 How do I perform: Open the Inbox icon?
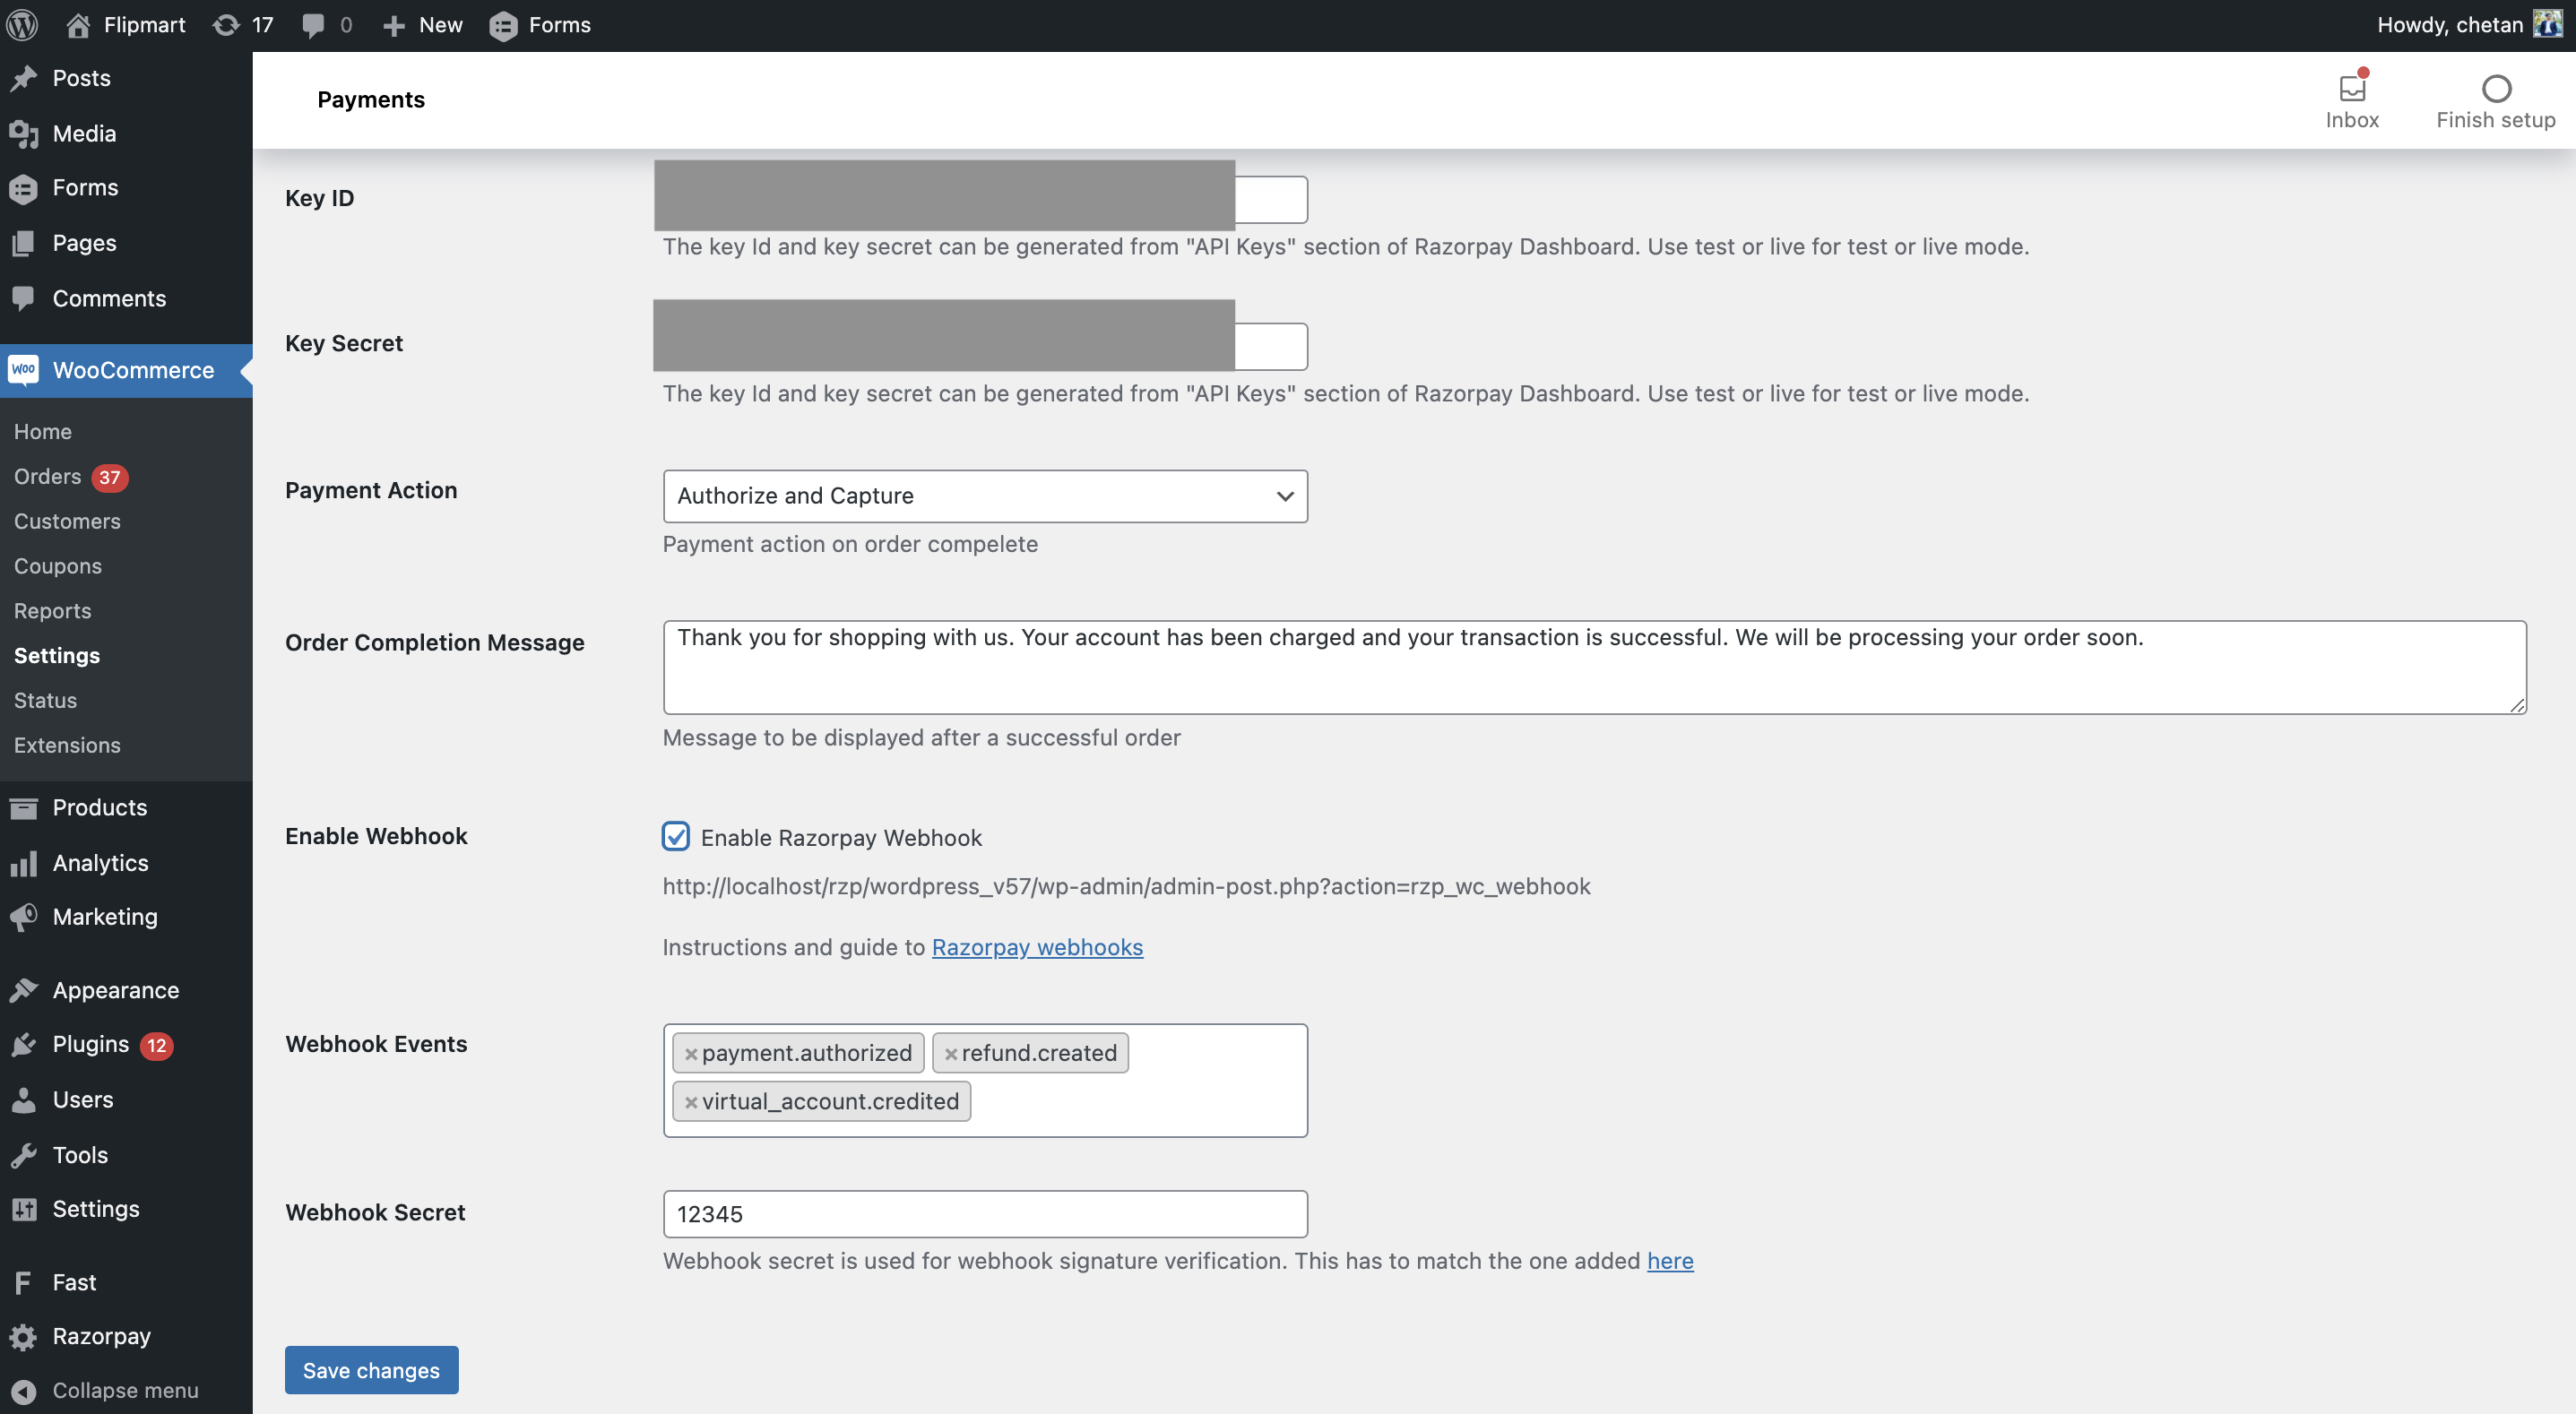[x=2352, y=87]
